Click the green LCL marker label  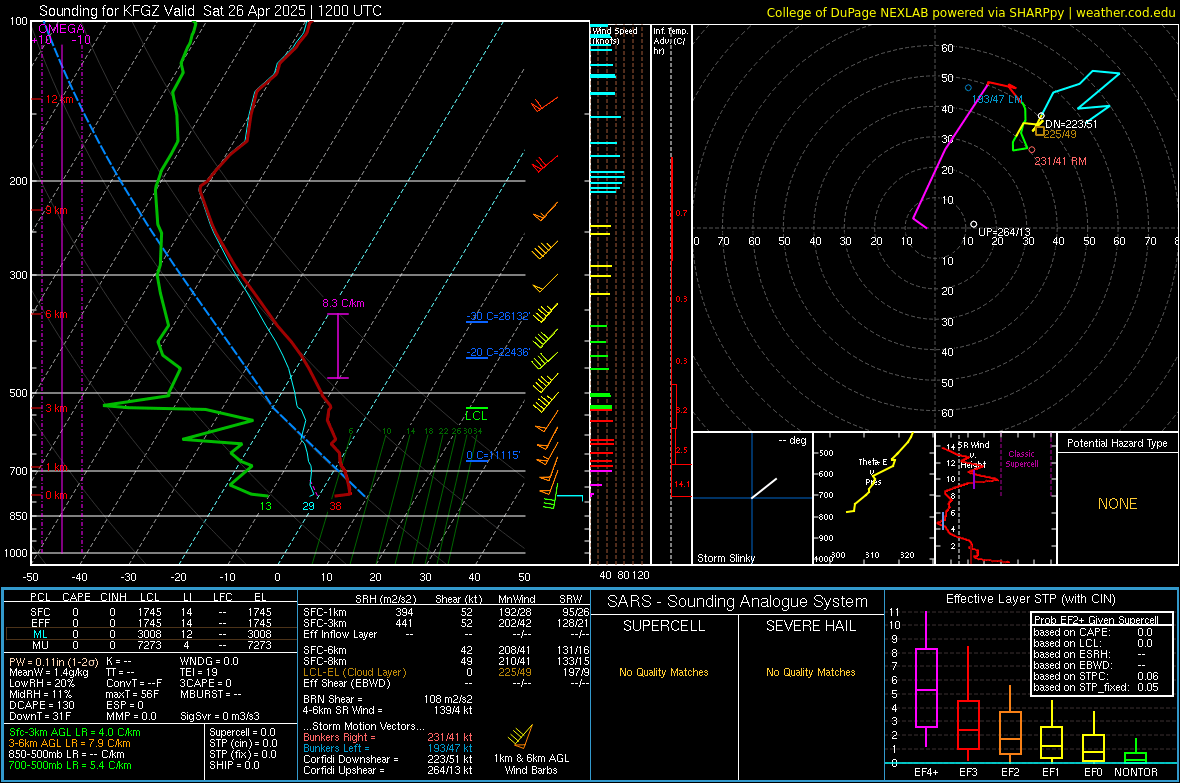476,416
